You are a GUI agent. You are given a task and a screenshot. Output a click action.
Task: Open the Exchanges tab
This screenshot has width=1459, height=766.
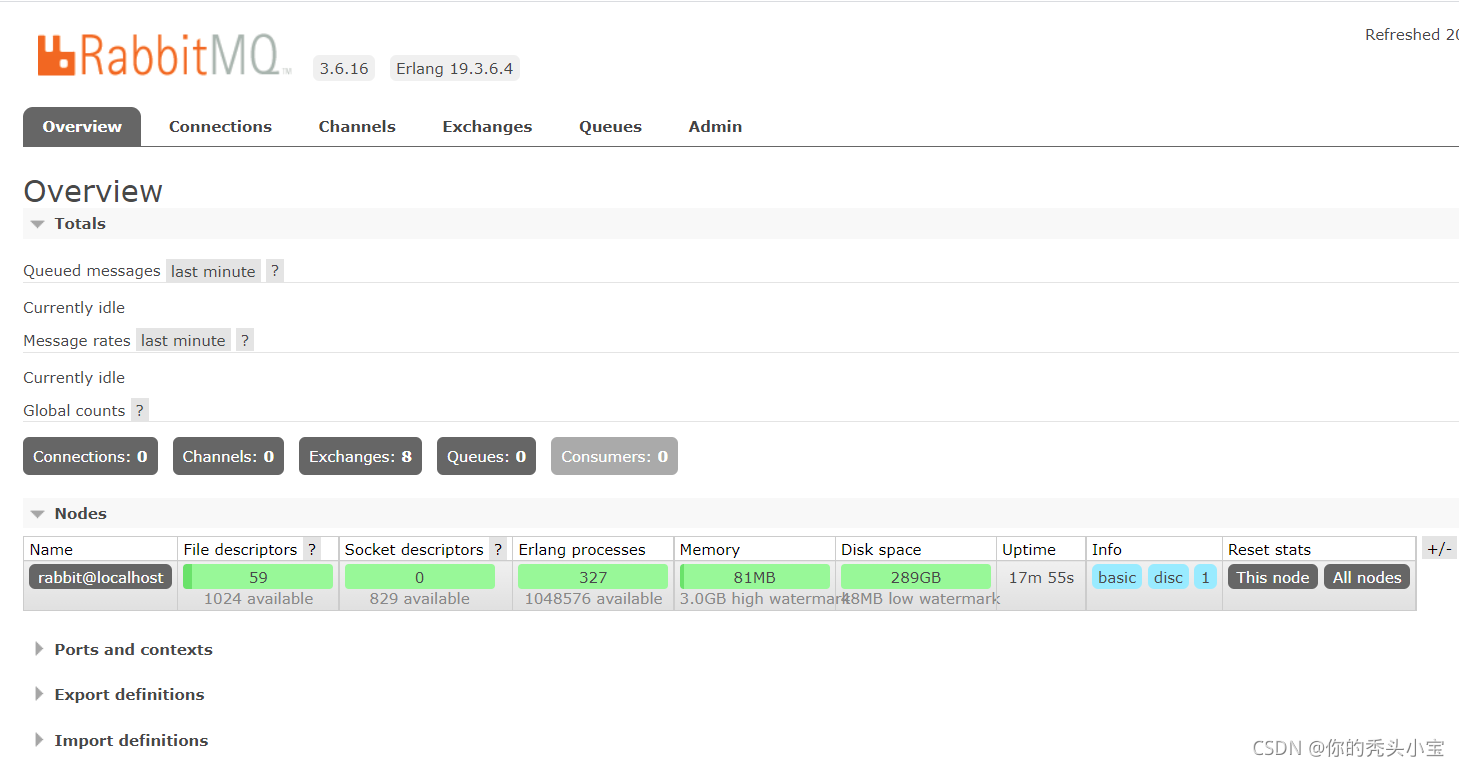(x=487, y=127)
